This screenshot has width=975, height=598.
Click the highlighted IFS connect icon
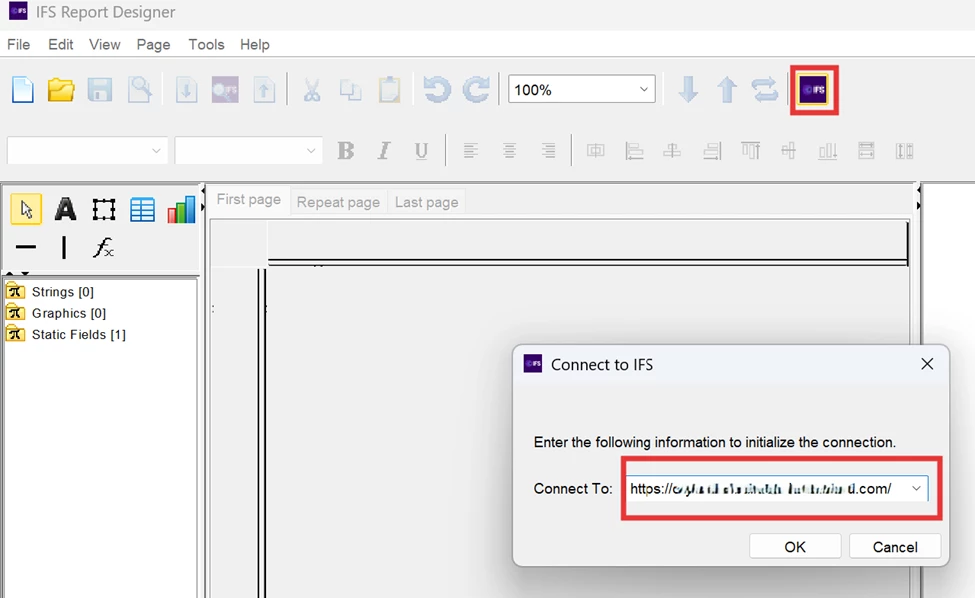pyautogui.click(x=814, y=90)
